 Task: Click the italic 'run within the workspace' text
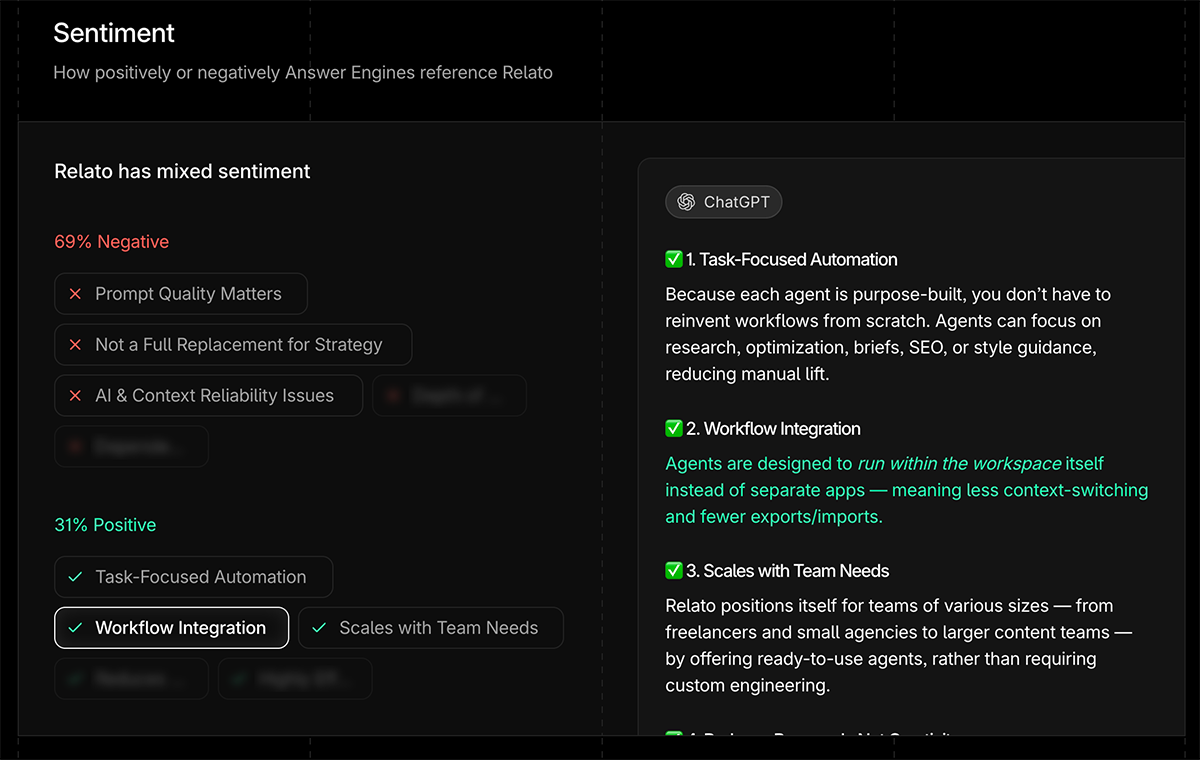pos(959,464)
